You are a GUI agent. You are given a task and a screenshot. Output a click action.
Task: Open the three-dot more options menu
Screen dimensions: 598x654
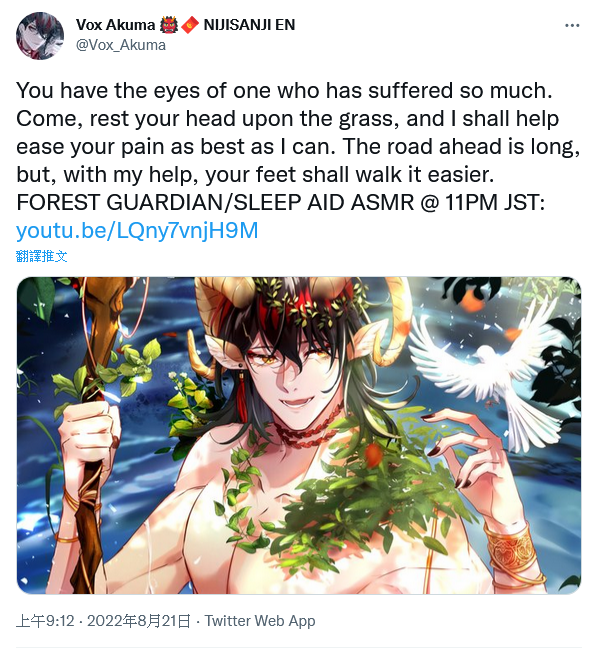tap(572, 25)
